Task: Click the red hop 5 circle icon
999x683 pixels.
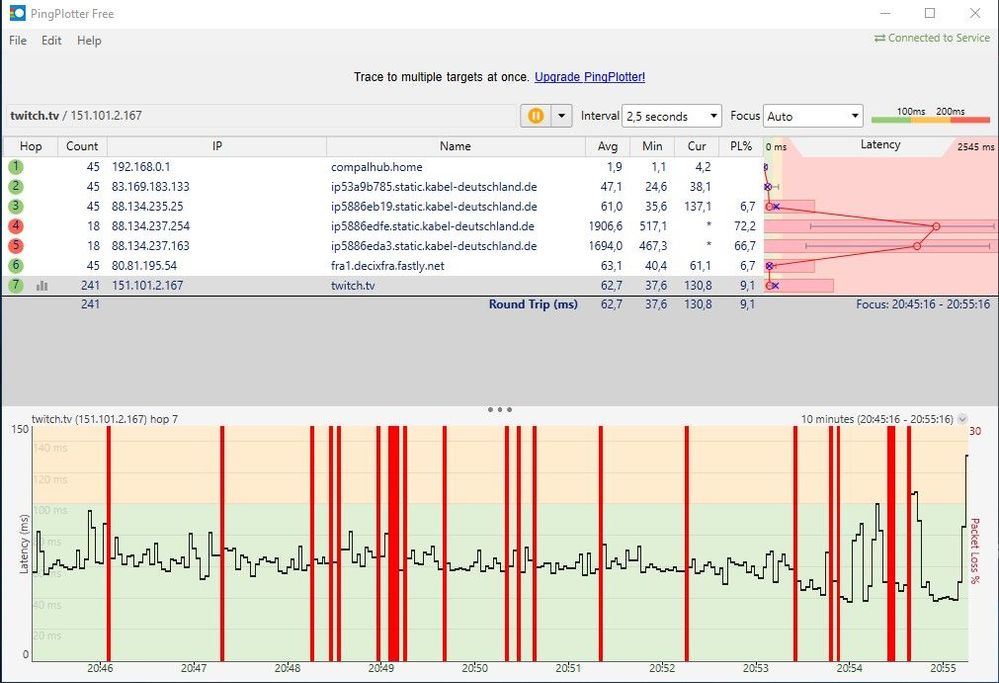Action: point(16,246)
